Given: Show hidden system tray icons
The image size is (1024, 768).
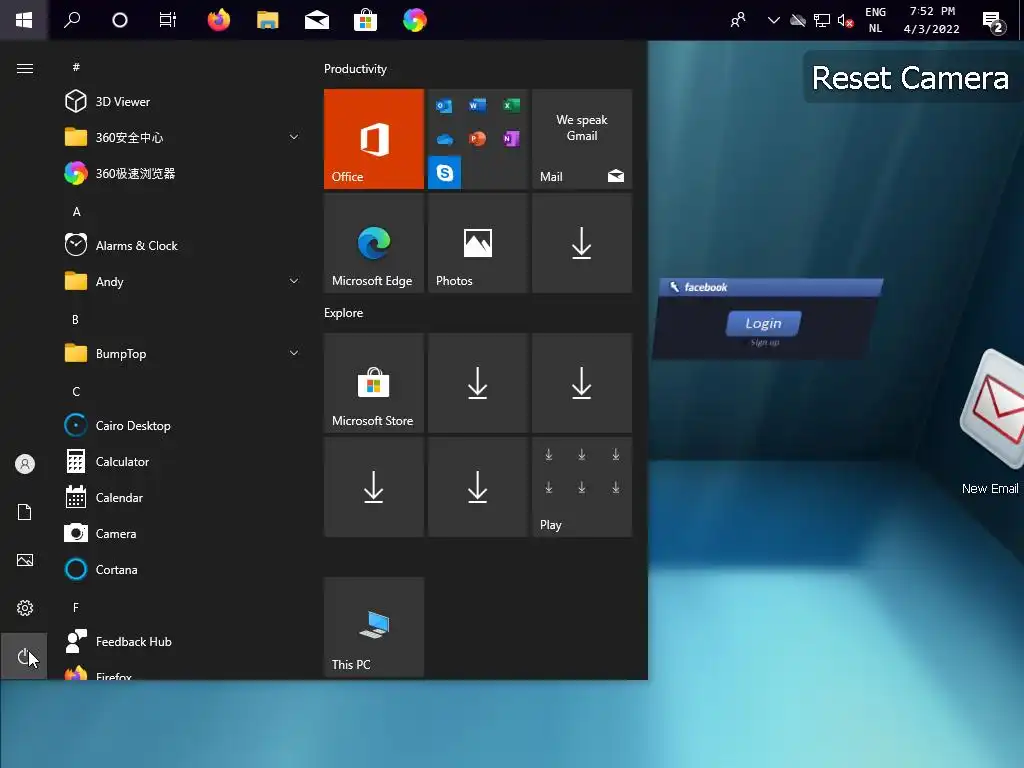Looking at the screenshot, I should [x=774, y=20].
